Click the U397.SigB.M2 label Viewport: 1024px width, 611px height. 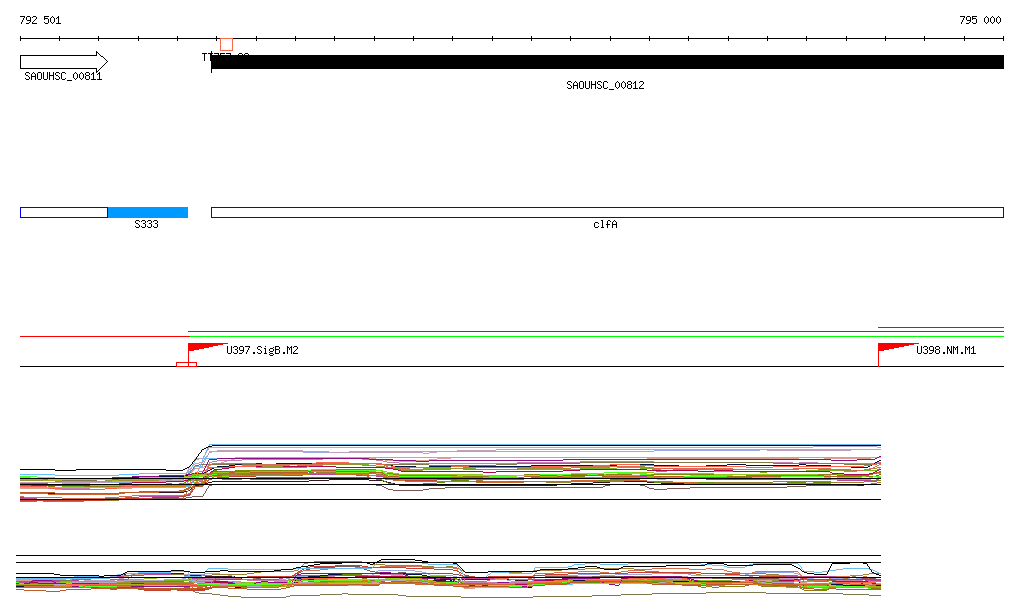click(x=263, y=351)
